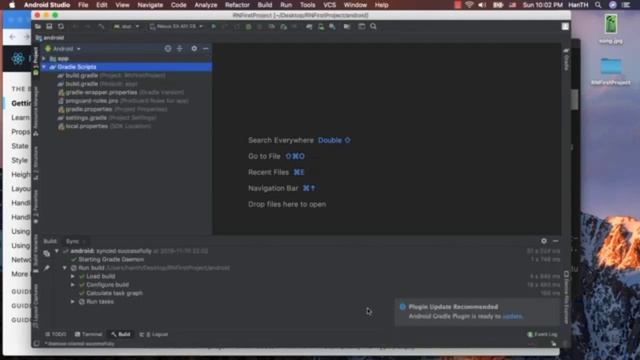Image resolution: width=640 pixels, height=360 pixels.
Task: Click the React logo in browser window
Action: pyautogui.click(x=18, y=59)
